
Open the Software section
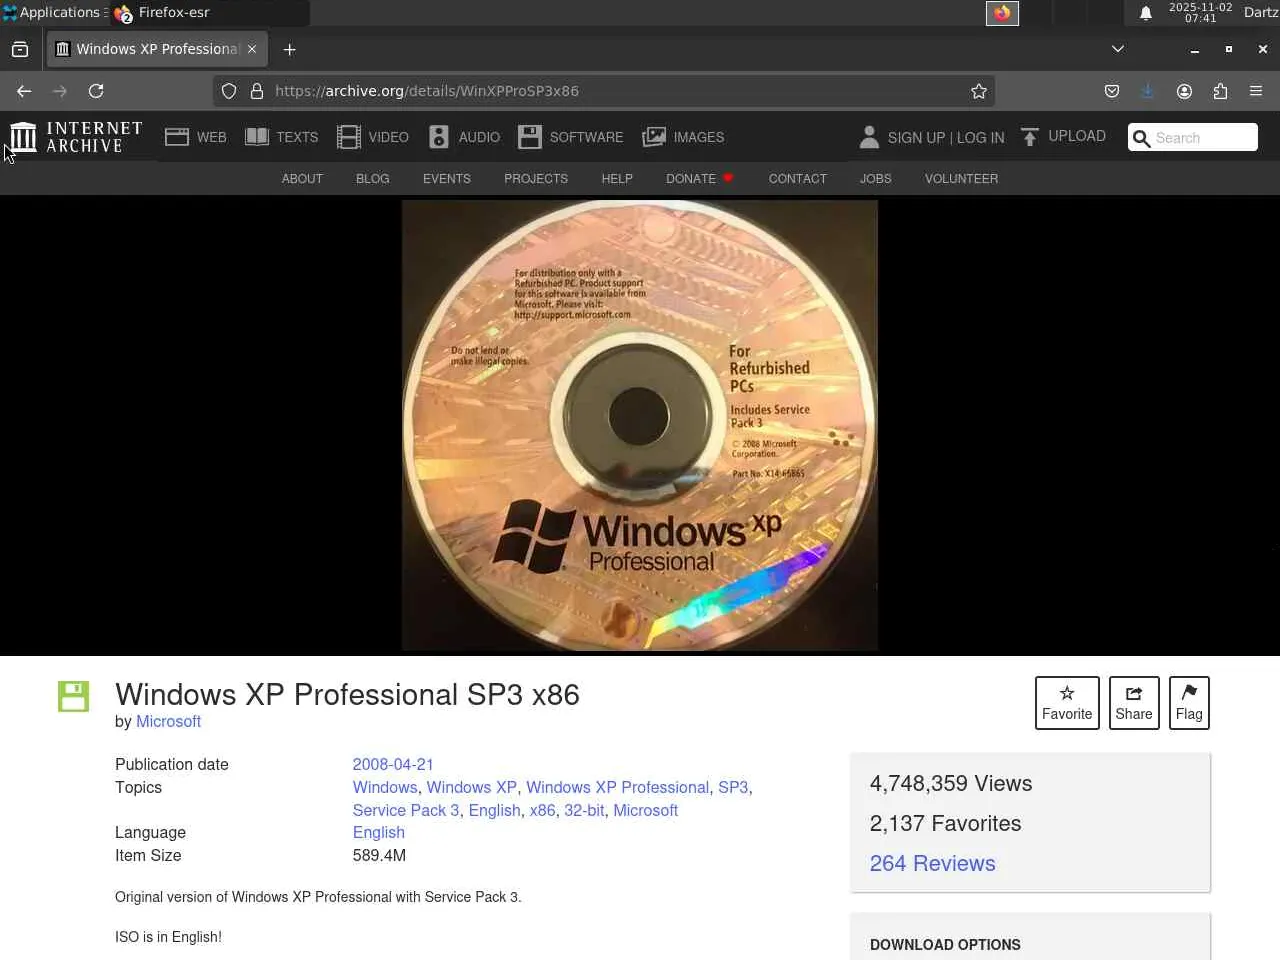[x=571, y=137]
